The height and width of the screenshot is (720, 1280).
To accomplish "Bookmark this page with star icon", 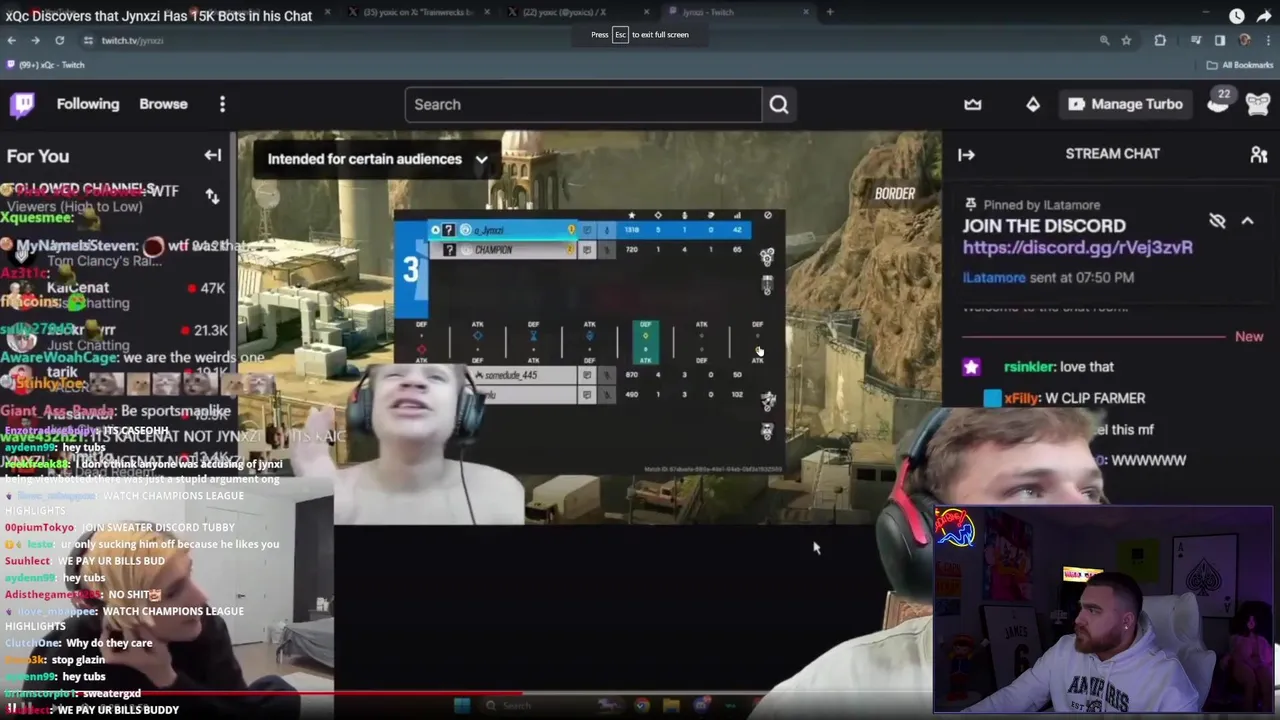I will (x=1126, y=40).
